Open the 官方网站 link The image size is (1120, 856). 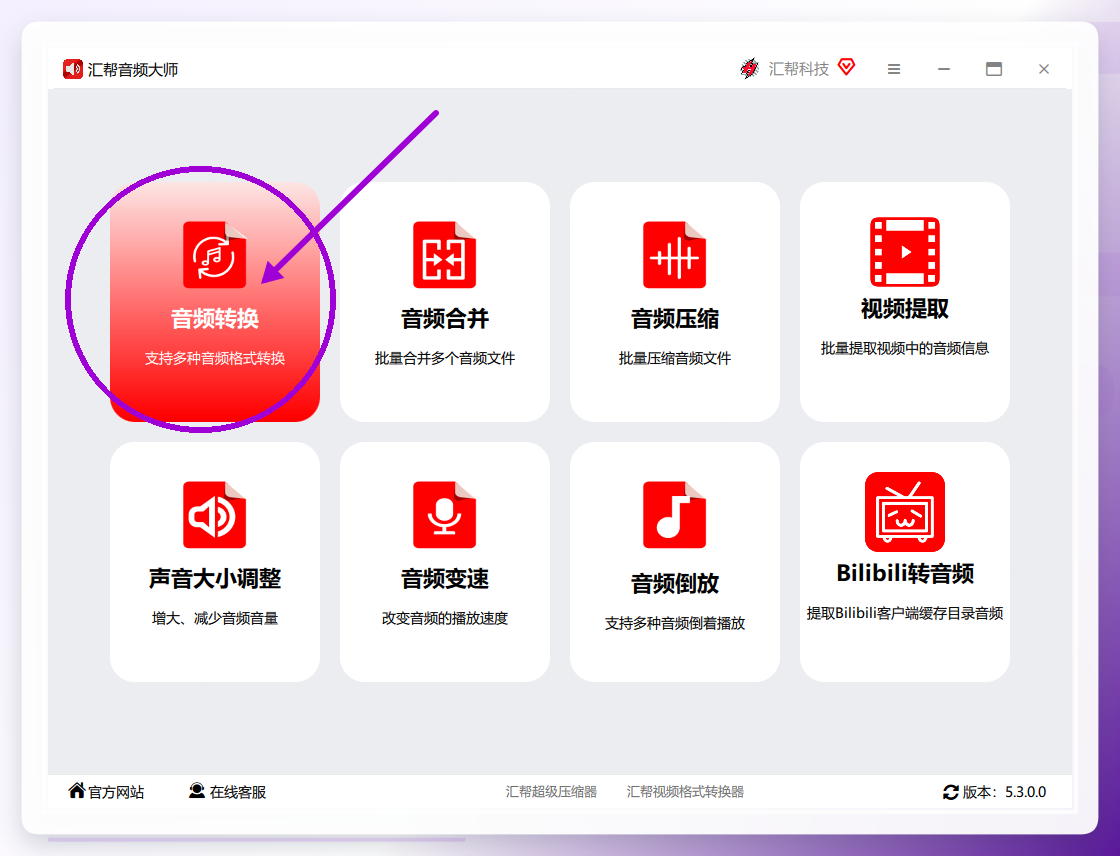116,792
